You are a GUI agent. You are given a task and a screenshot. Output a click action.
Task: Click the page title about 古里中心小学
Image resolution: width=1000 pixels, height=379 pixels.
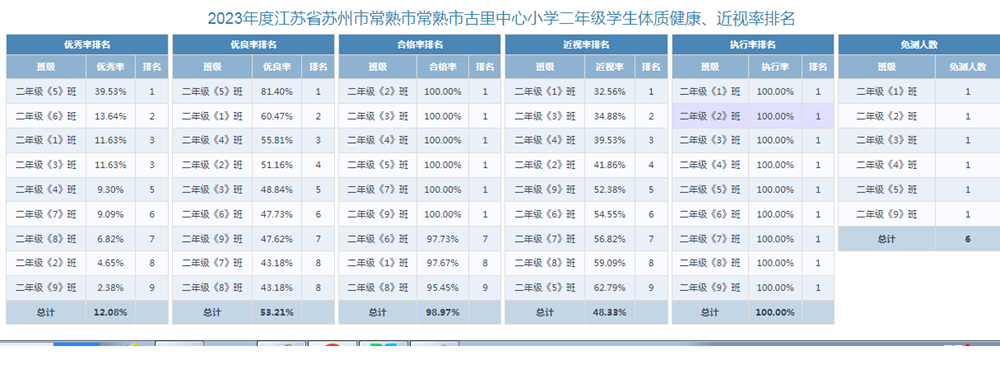click(x=501, y=19)
